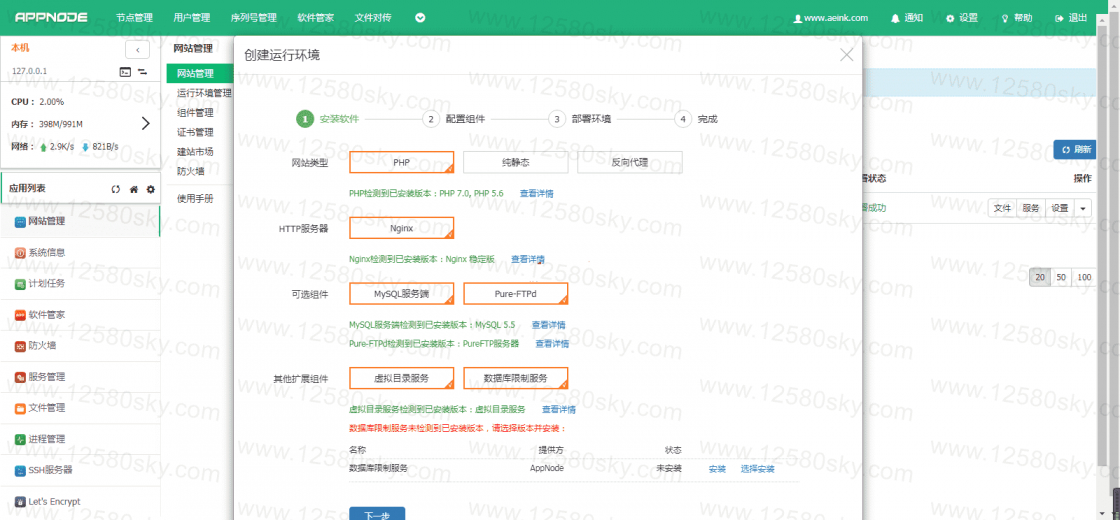Expand system resource details with right arrow
The image size is (1120, 520).
point(146,123)
